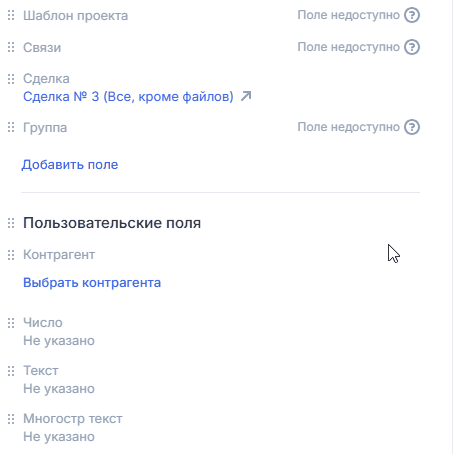
Task: Click Не указано value under Многостр текст
Action: pos(59,437)
